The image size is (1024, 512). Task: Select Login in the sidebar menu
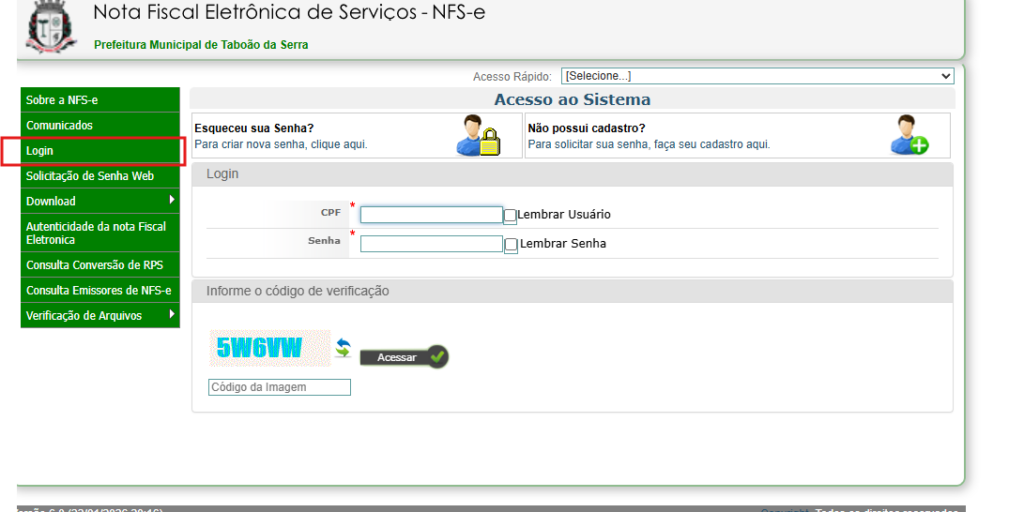[x=40, y=151]
